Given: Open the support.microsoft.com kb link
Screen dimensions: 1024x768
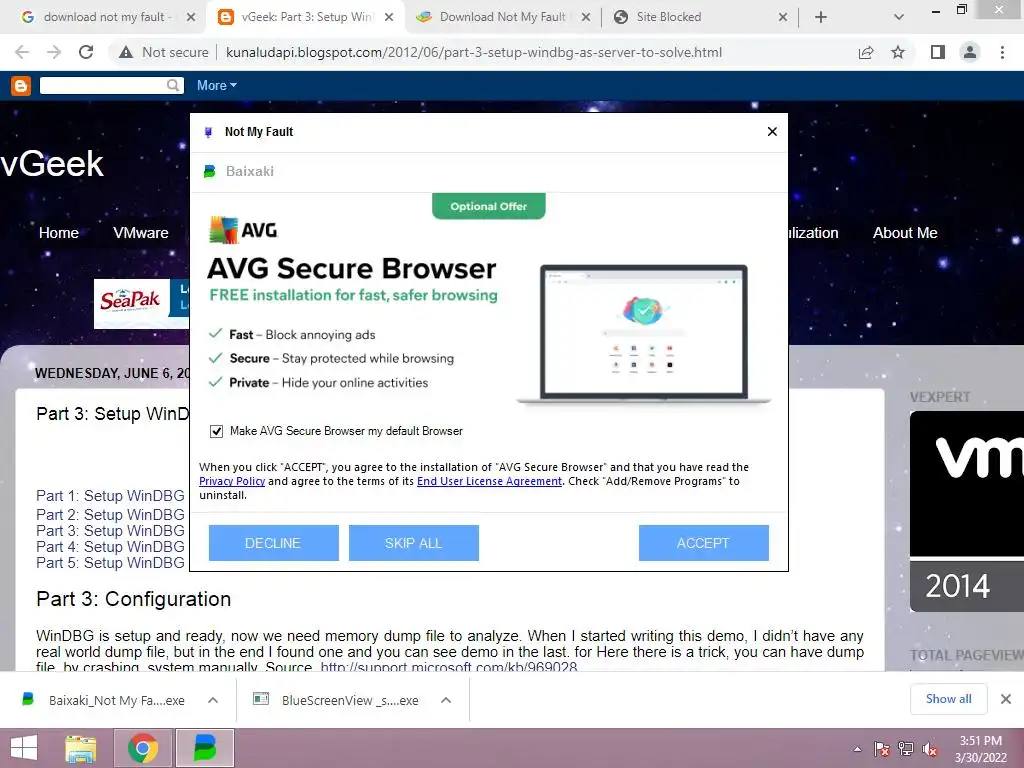Looking at the screenshot, I should [449, 666].
